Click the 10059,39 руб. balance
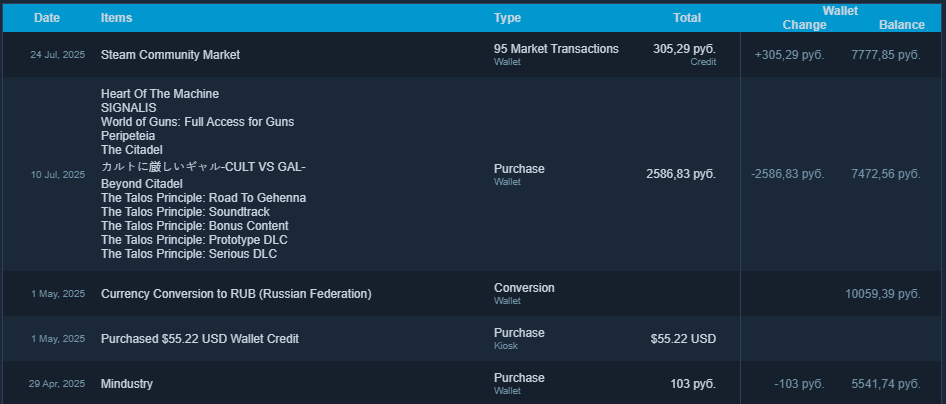This screenshot has height=404, width=946. pos(883,294)
